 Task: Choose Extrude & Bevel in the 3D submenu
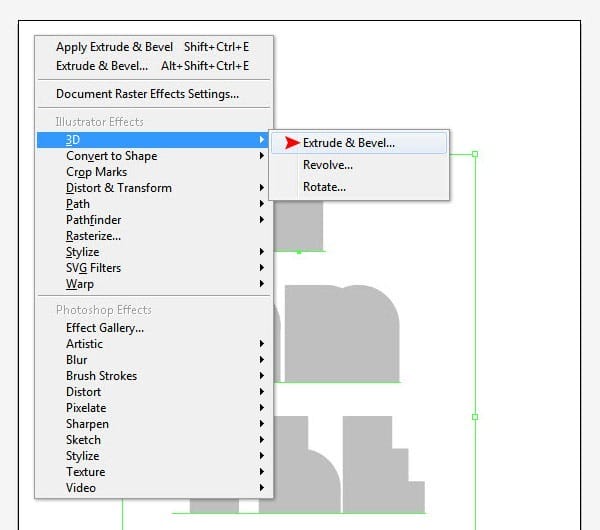coord(348,143)
